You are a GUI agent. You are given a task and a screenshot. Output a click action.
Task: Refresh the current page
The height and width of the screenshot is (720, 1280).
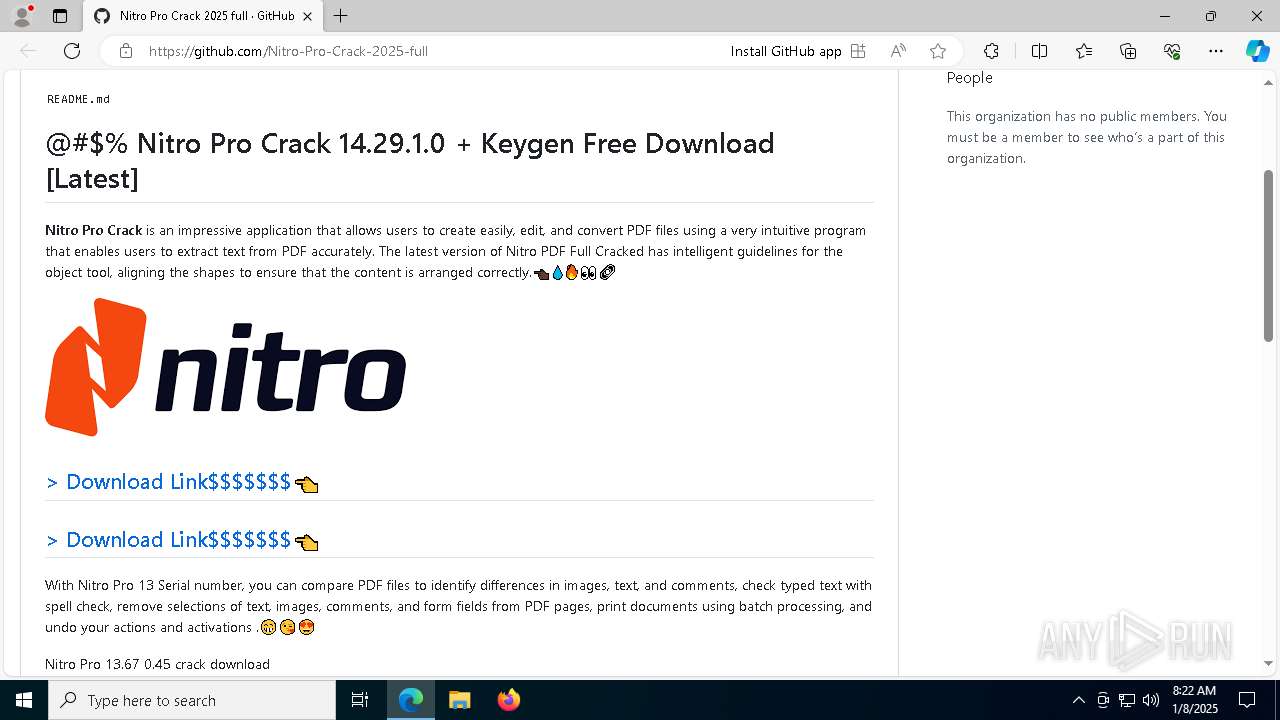click(72, 51)
